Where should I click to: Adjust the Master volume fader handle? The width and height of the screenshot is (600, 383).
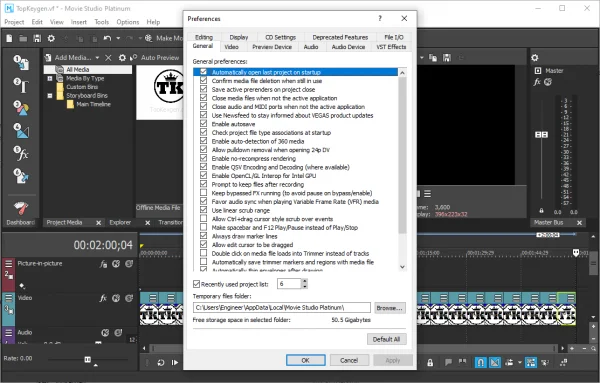[541, 135]
